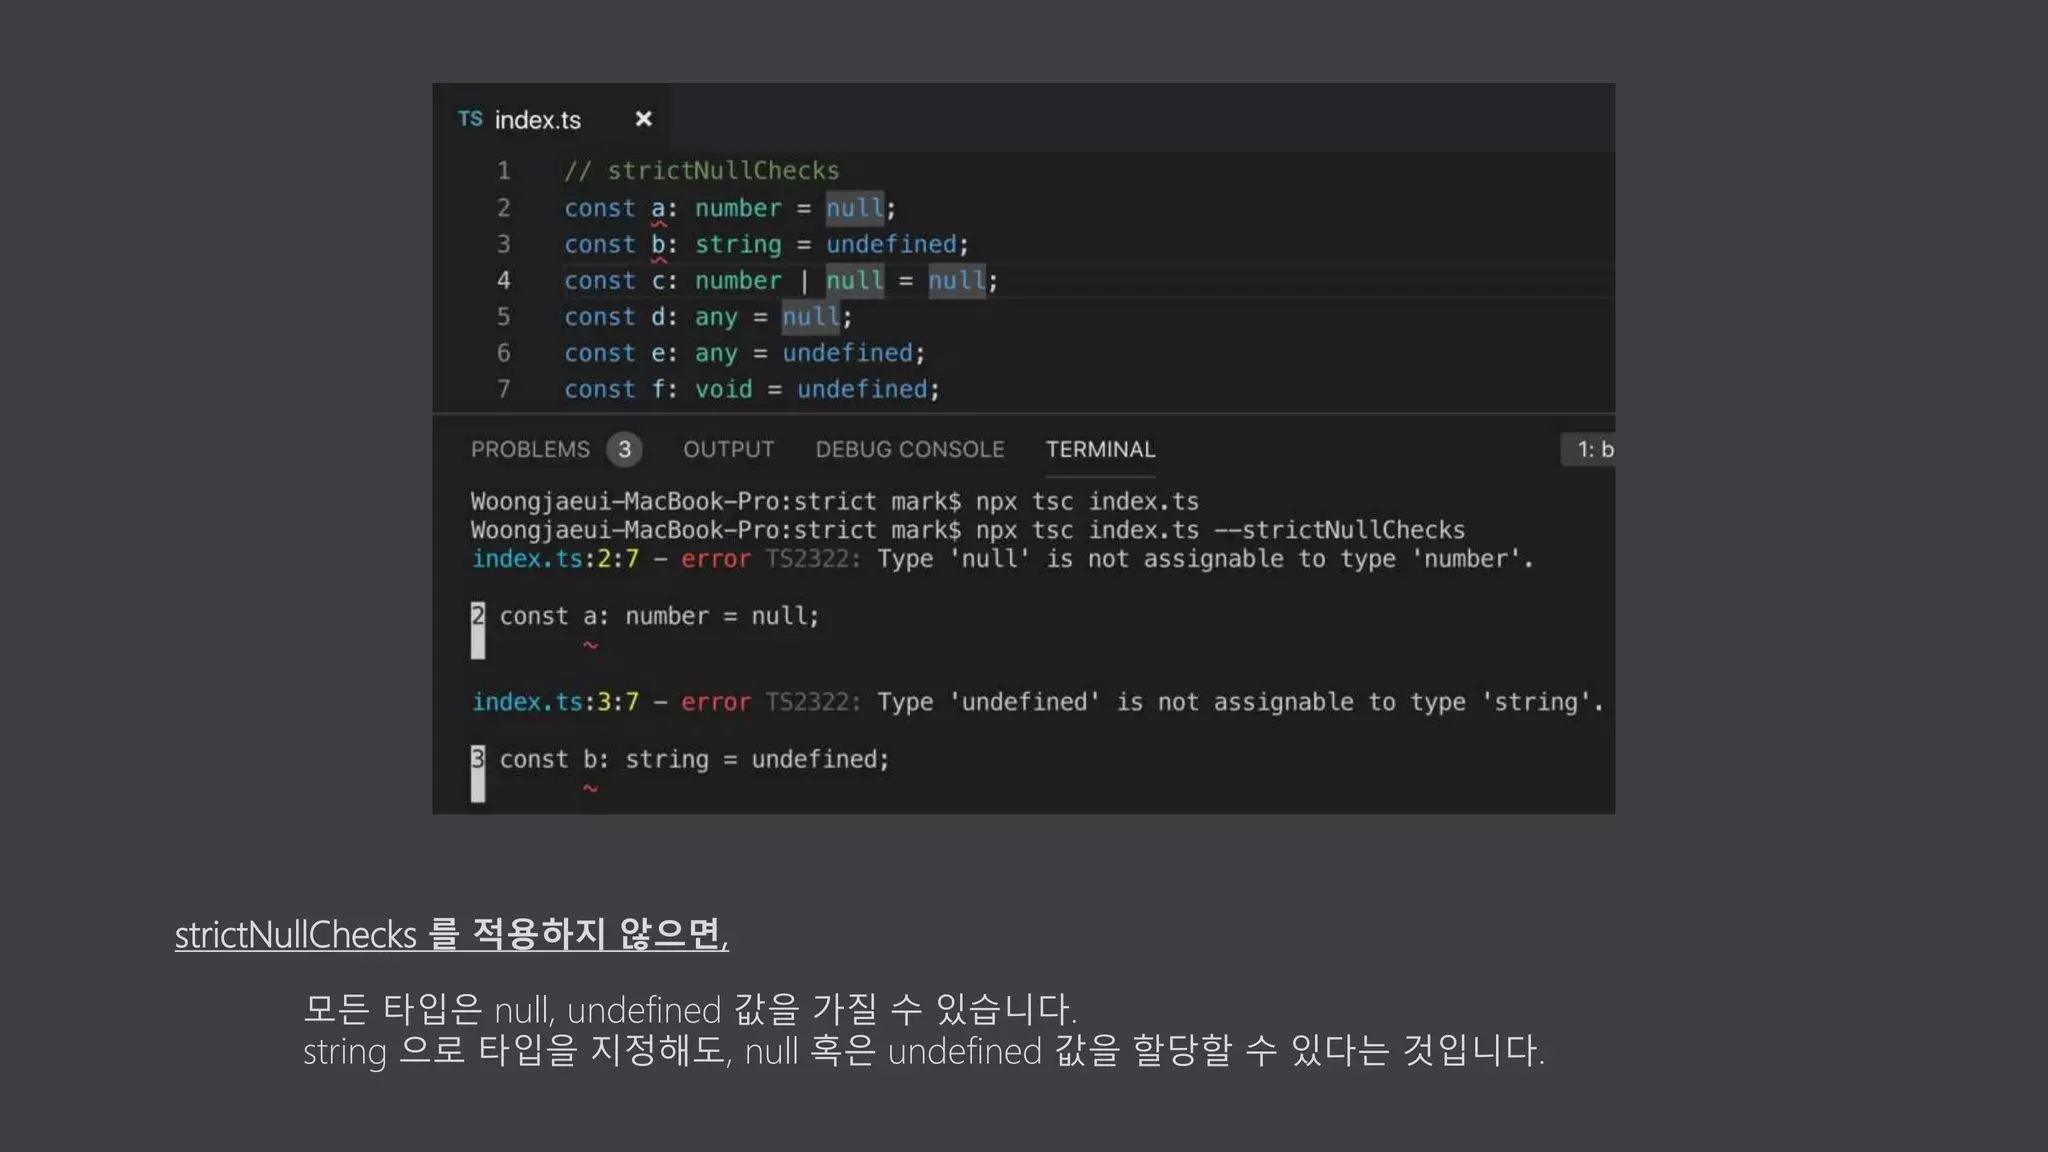
Task: Open error link 'index.ts:2:7' in terminal
Action: [555, 559]
